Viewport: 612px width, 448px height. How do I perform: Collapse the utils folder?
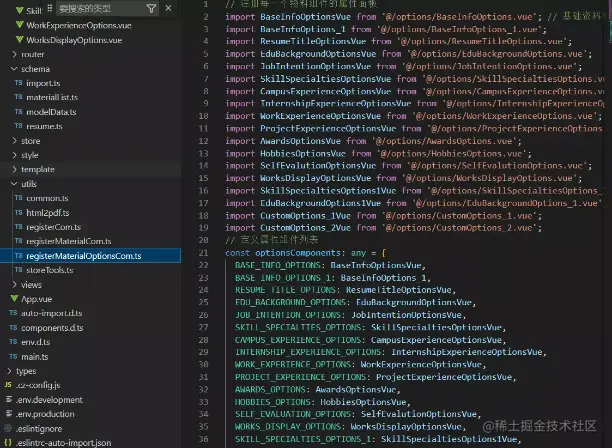pyautogui.click(x=29, y=184)
